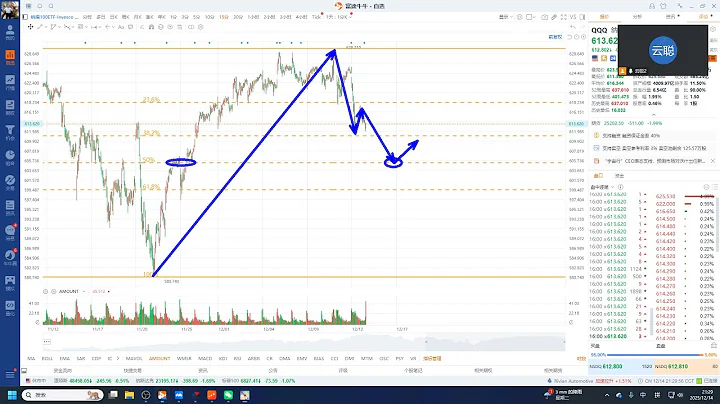The height and width of the screenshot is (404, 720).
Task: Open the pie chart portfolio icon in sidebar
Action: tap(10, 157)
